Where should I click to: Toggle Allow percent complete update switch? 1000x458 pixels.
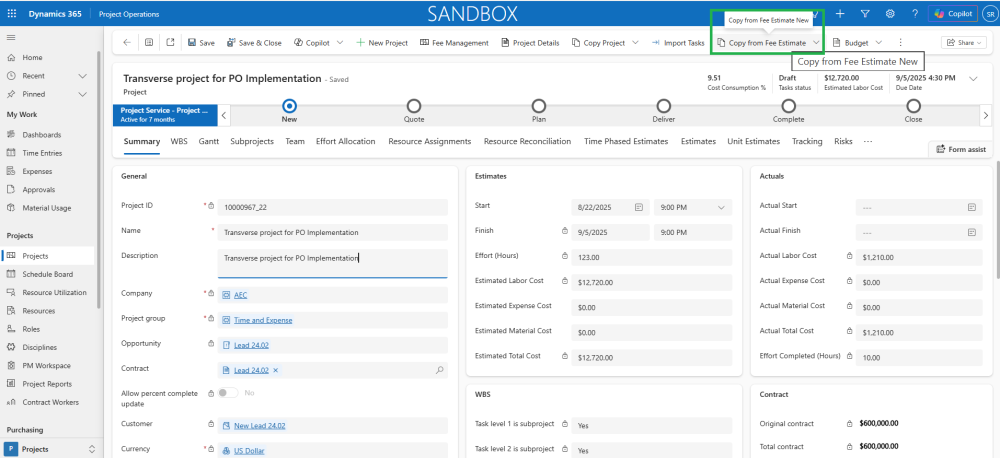(228, 393)
